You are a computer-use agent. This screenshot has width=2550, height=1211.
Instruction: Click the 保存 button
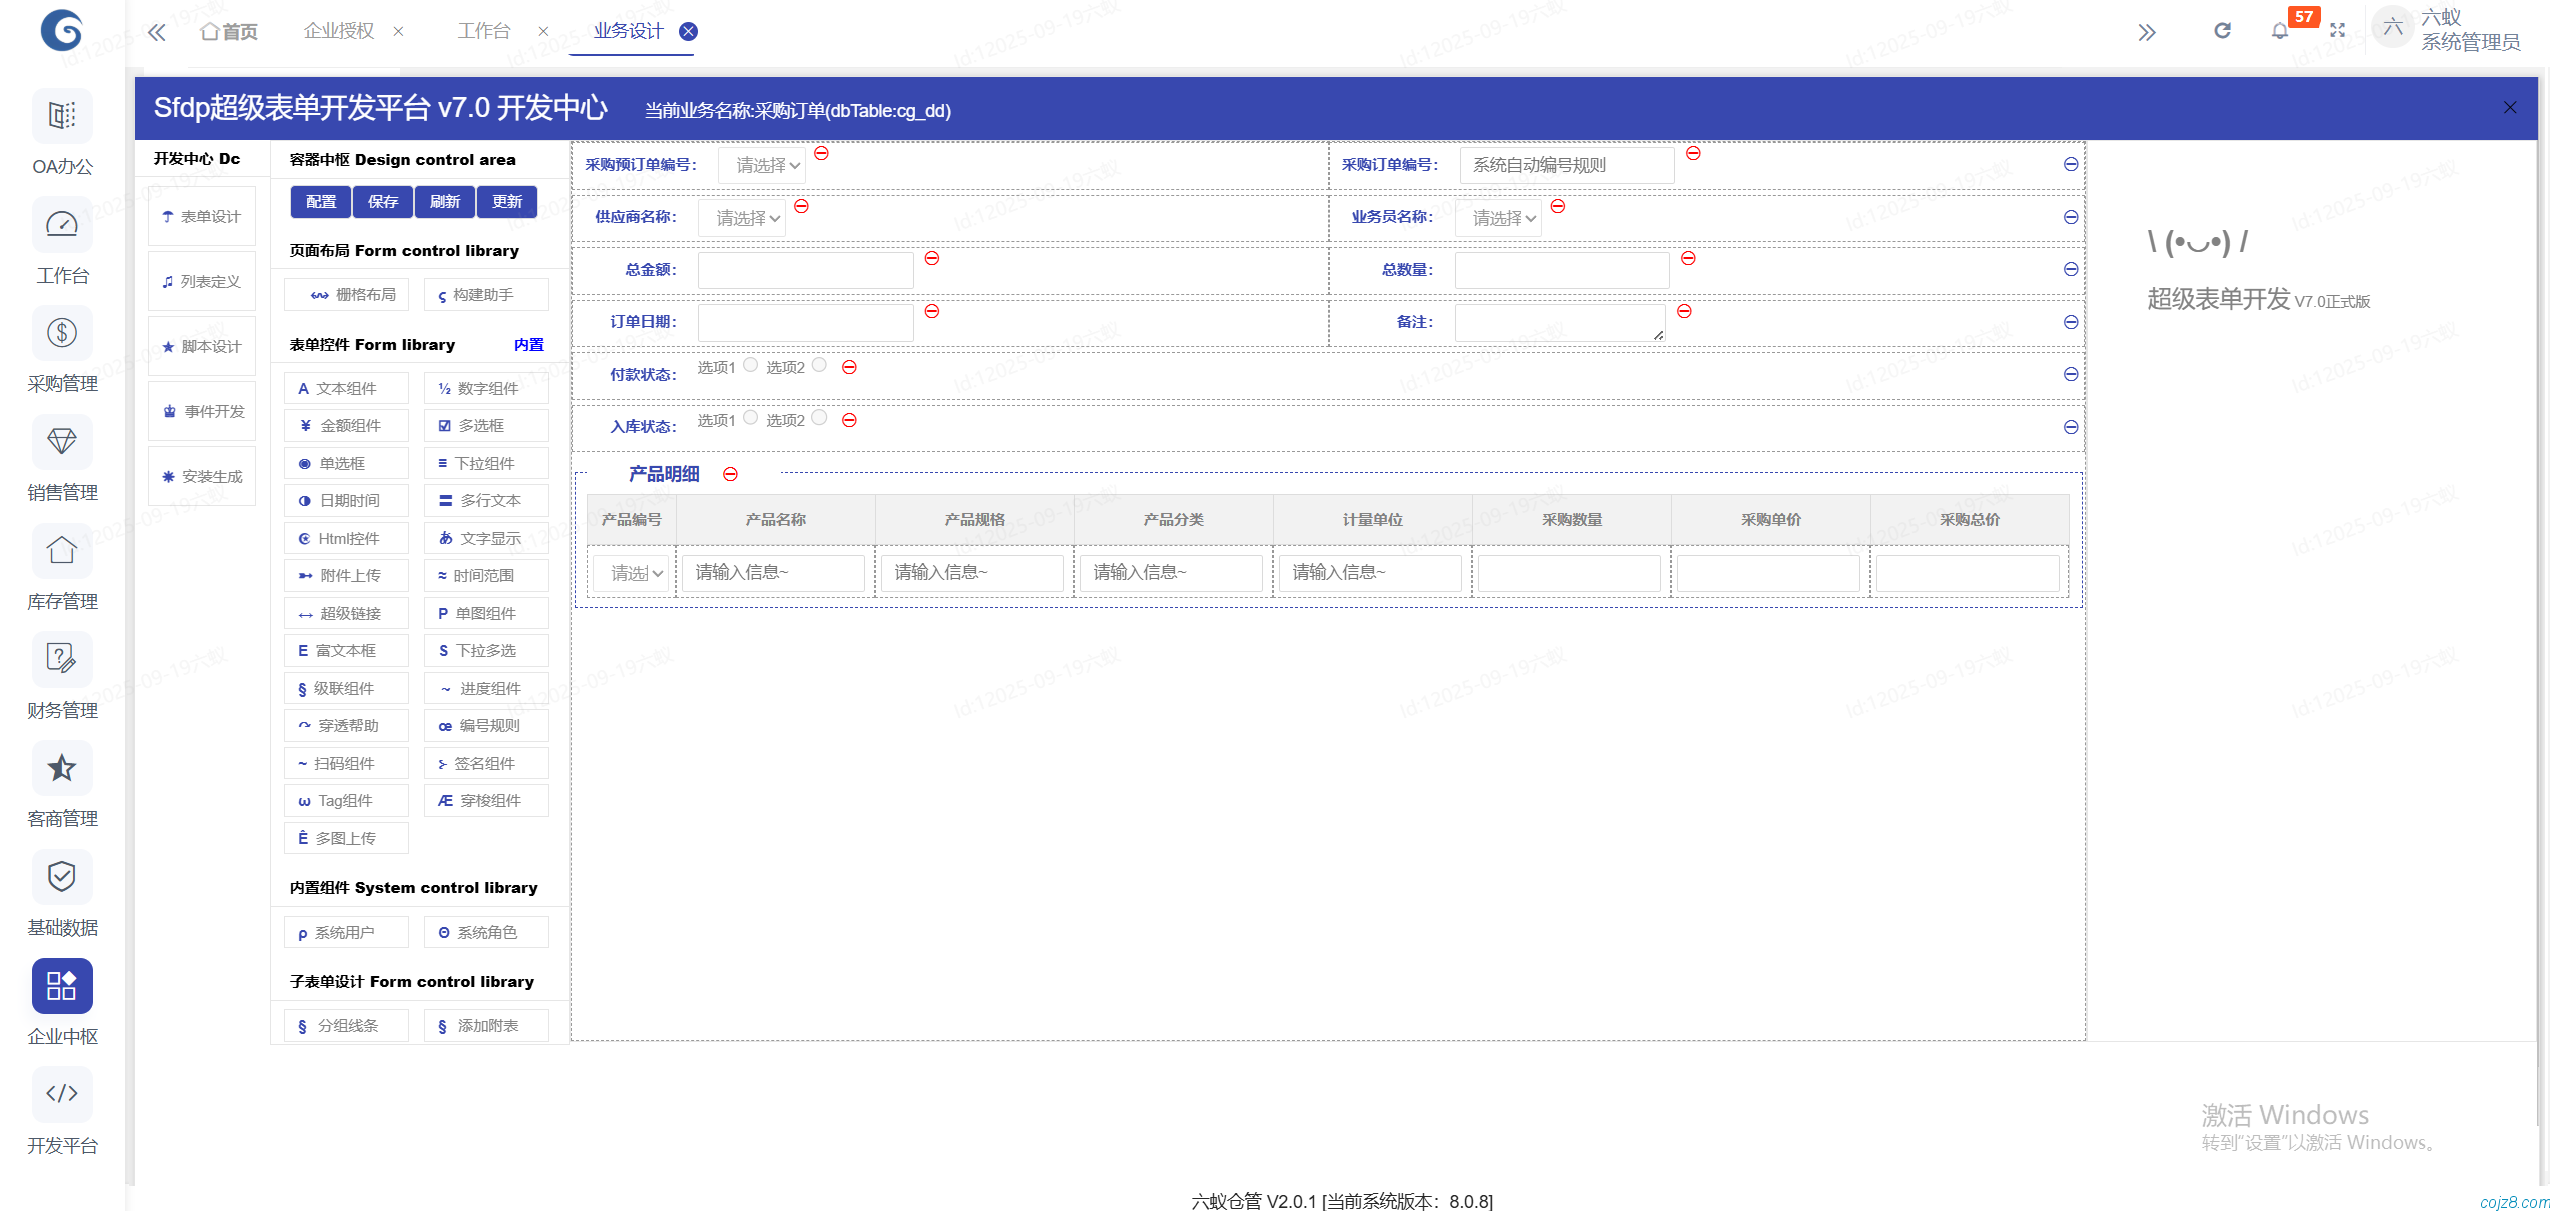(x=383, y=202)
